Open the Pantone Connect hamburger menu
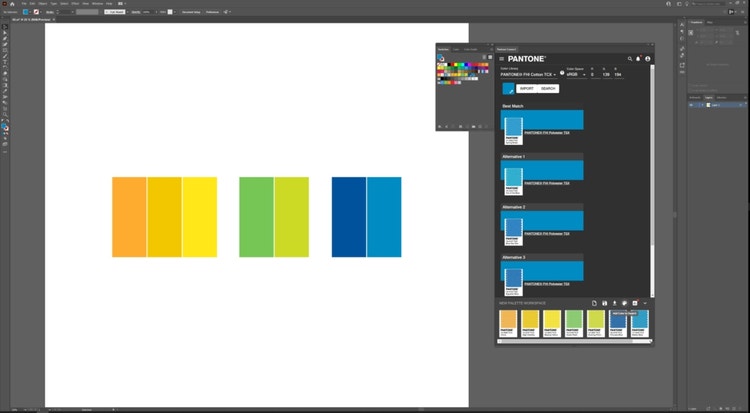Image resolution: width=750 pixels, height=413 pixels. [x=501, y=59]
